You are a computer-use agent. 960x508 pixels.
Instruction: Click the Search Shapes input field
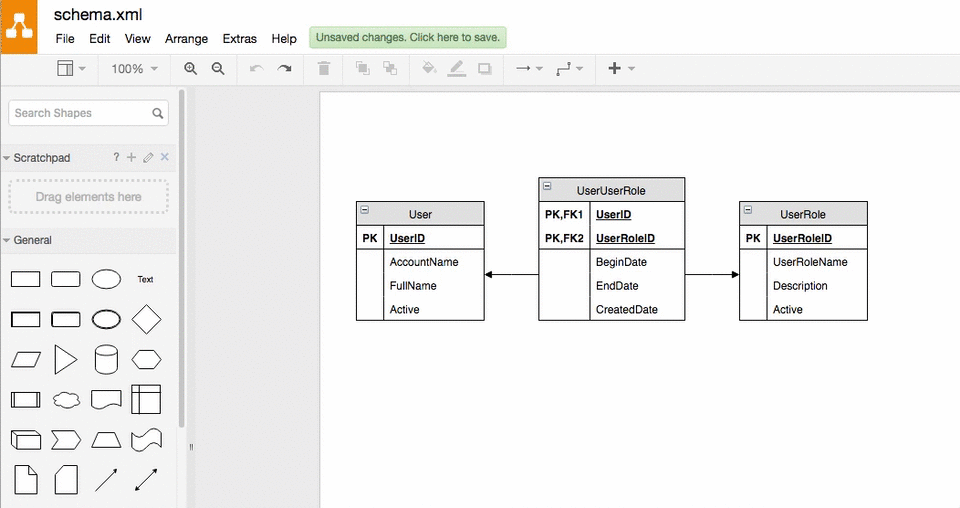[80, 113]
